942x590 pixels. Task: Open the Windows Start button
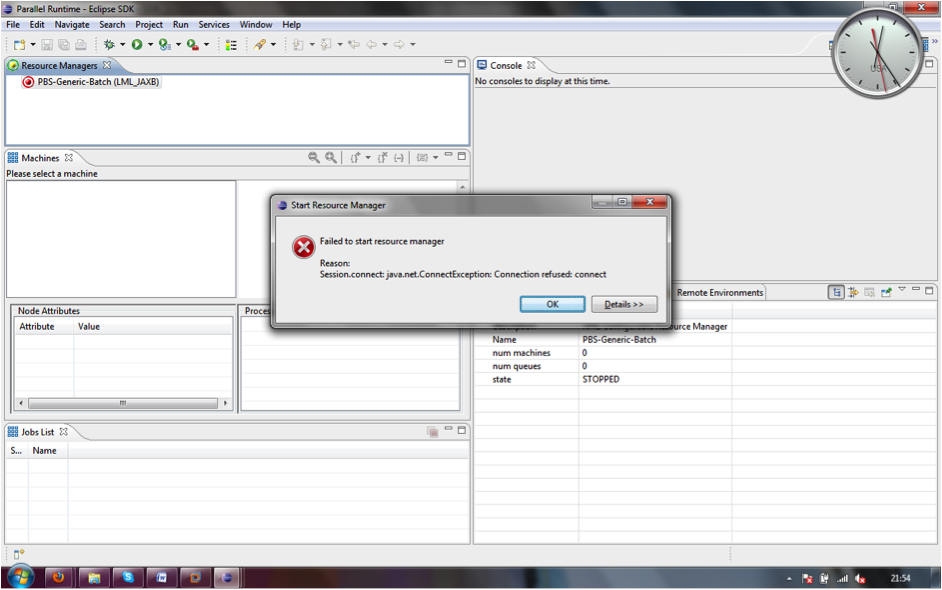tap(20, 578)
